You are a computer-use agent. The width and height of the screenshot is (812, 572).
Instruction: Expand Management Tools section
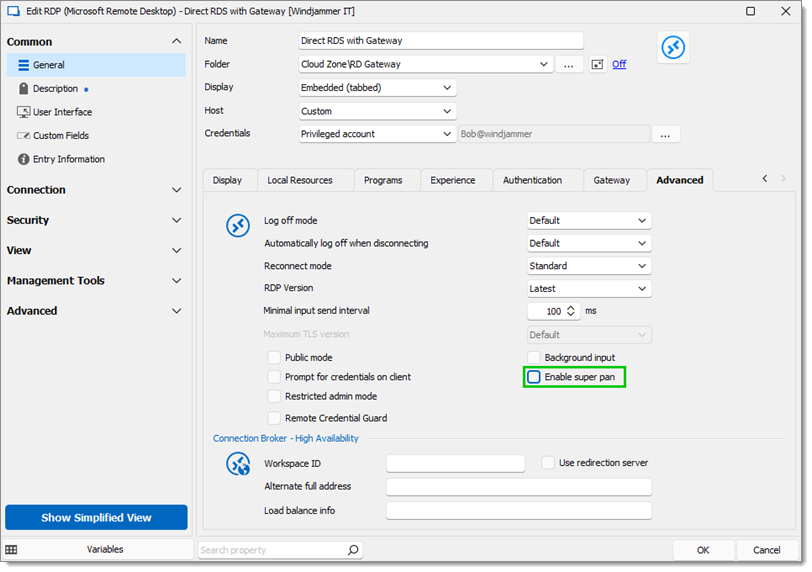177,281
